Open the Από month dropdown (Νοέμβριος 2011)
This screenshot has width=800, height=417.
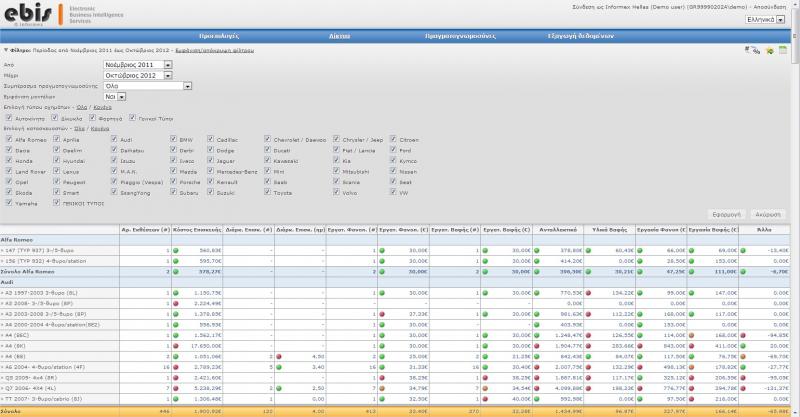click(x=138, y=65)
